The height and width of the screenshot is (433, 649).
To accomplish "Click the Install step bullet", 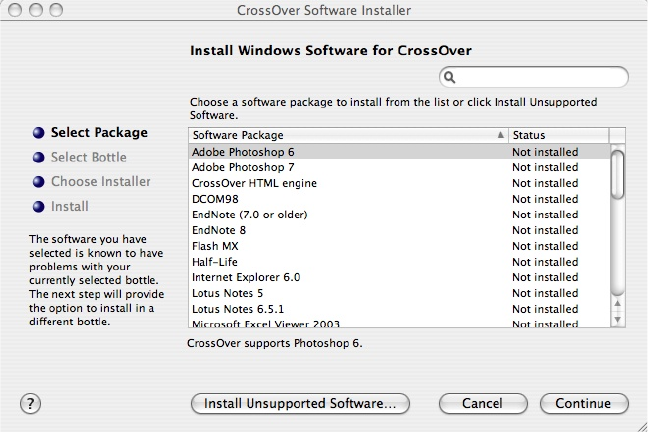I will [x=39, y=207].
